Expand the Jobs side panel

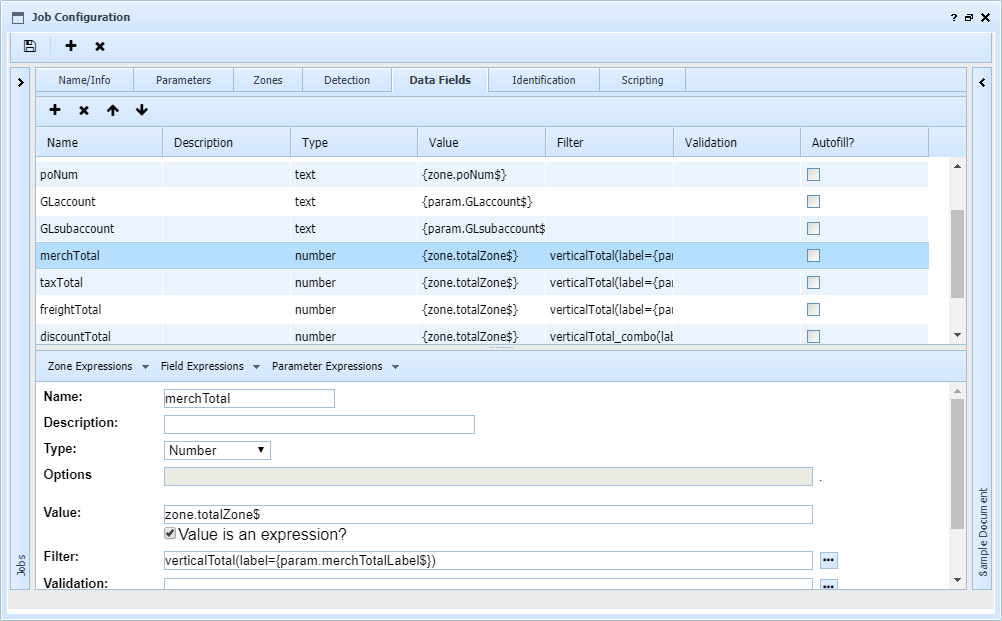(x=21, y=83)
